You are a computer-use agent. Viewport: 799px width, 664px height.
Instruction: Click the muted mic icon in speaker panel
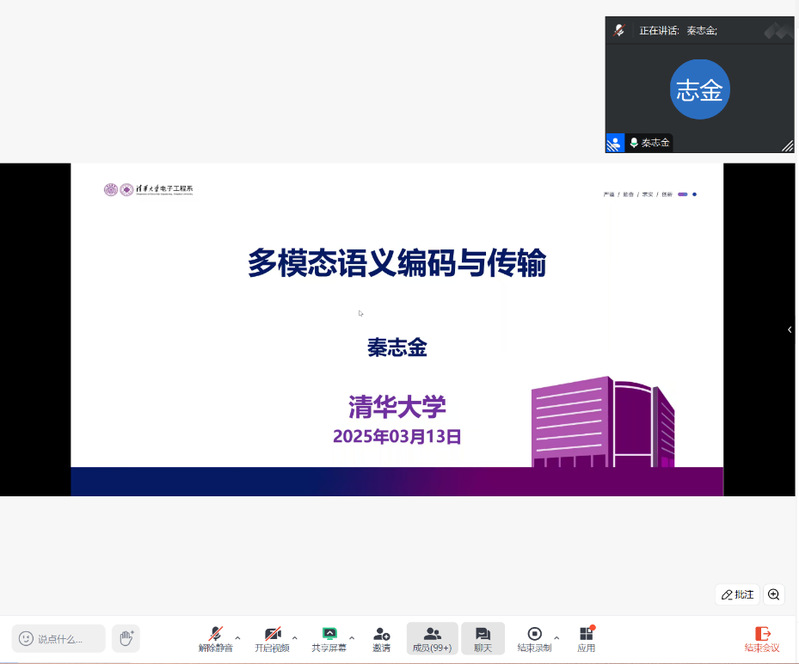coord(620,30)
